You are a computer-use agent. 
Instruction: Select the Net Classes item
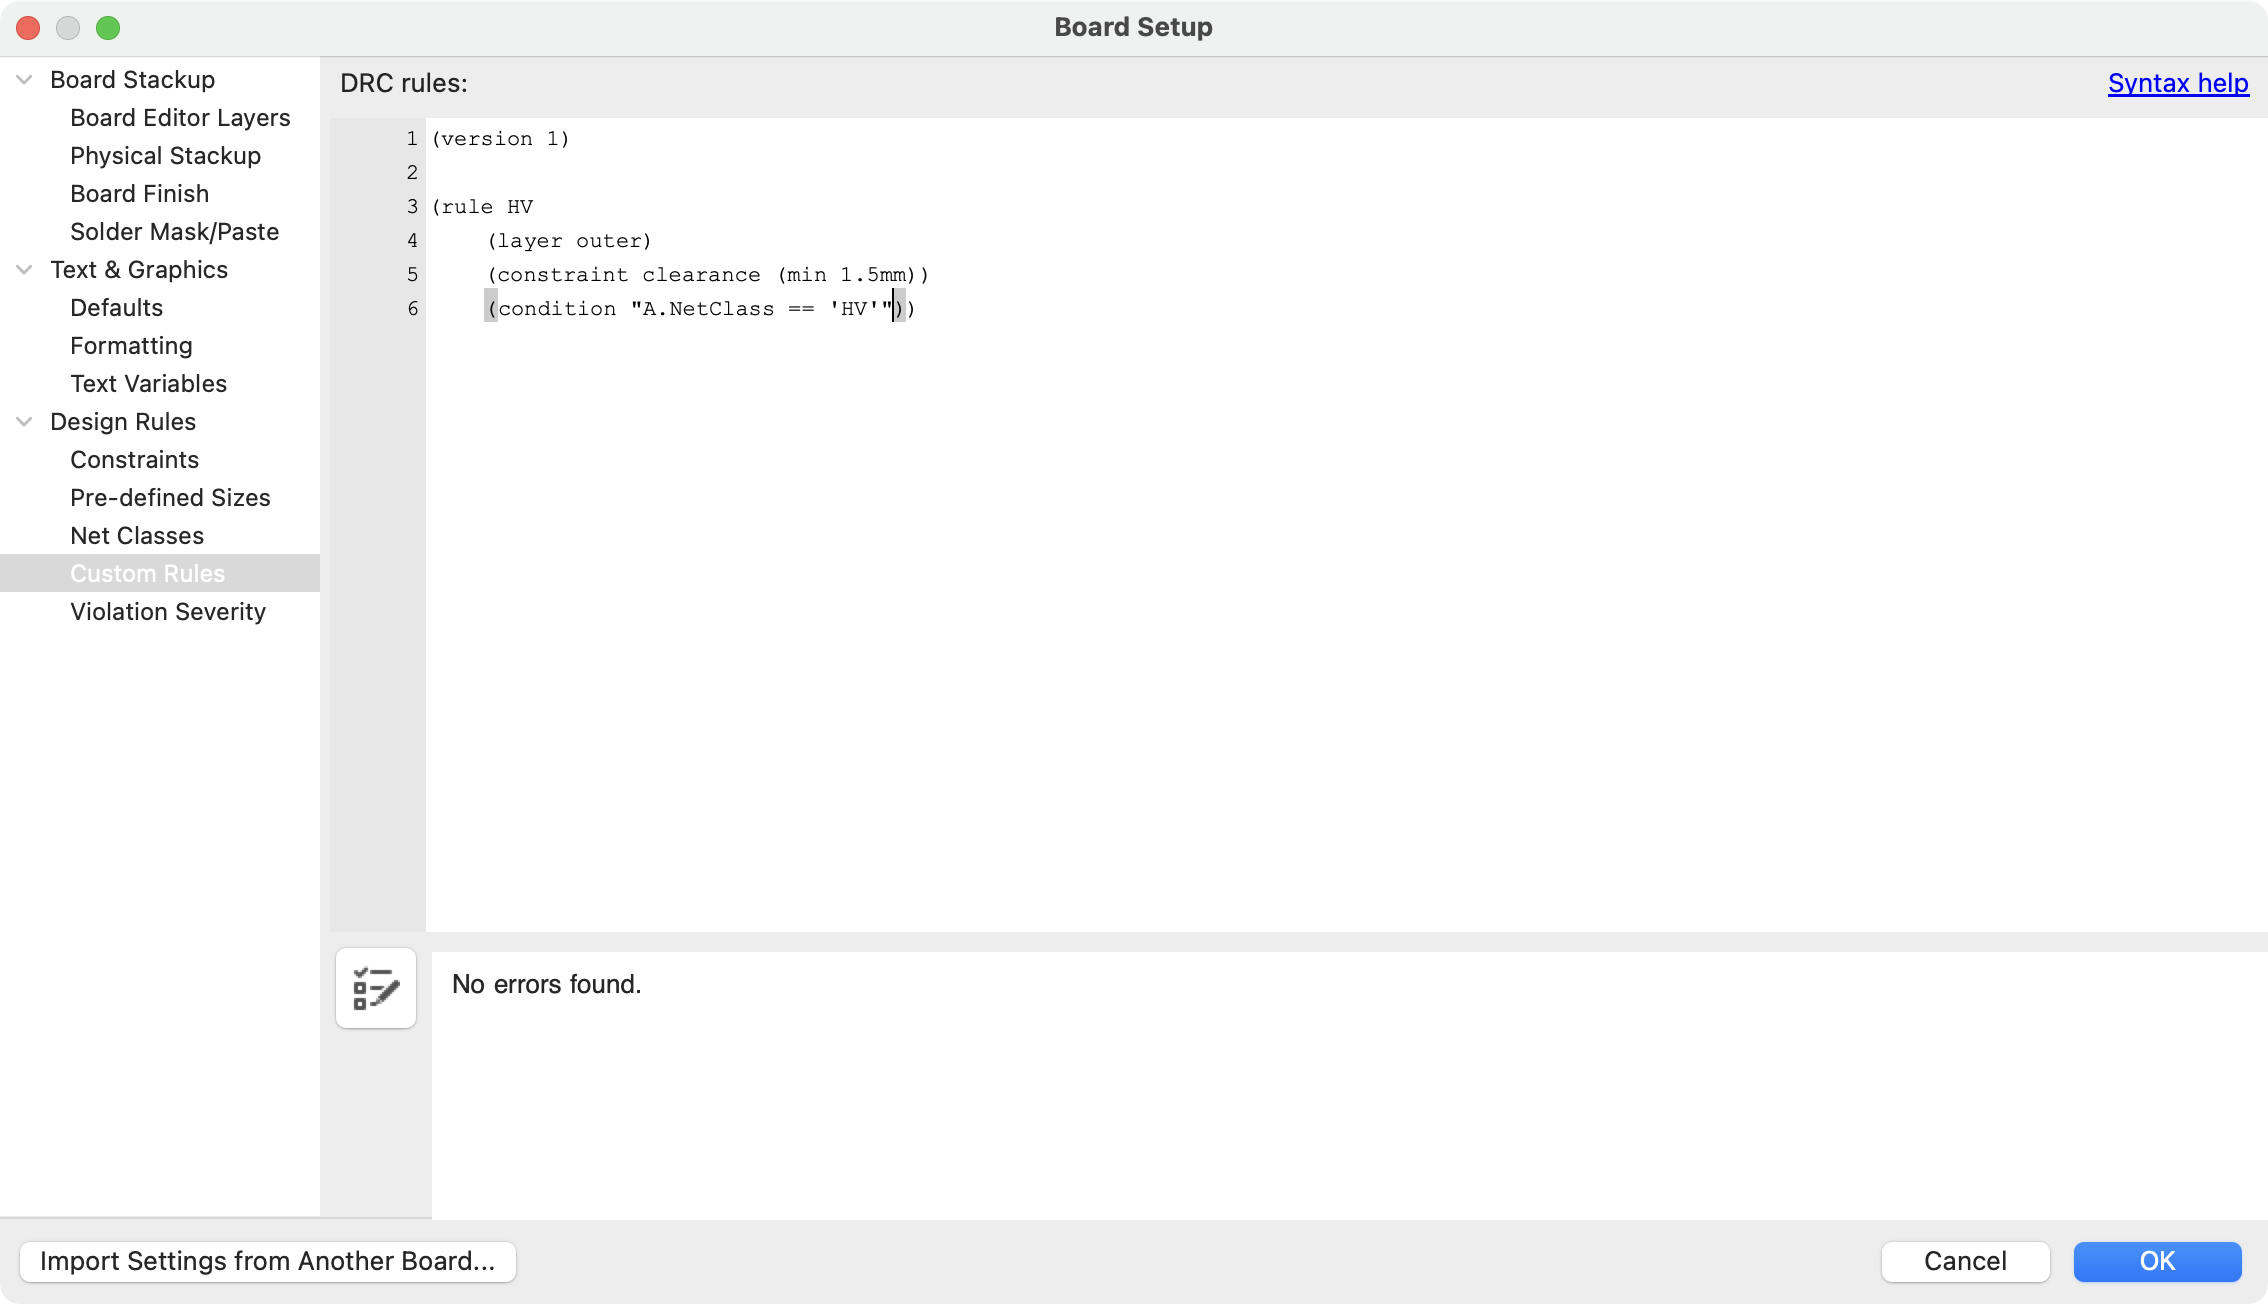(x=137, y=536)
